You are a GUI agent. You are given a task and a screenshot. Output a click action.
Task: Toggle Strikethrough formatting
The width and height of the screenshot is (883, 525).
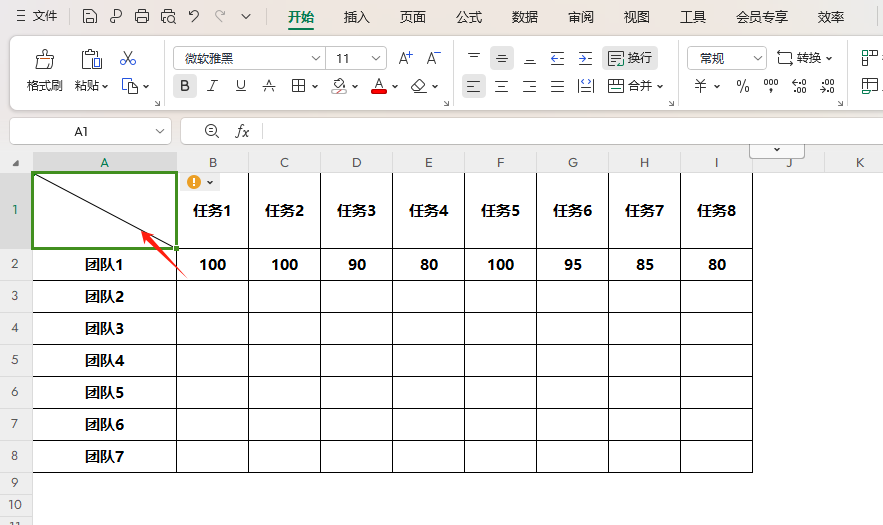pos(269,86)
